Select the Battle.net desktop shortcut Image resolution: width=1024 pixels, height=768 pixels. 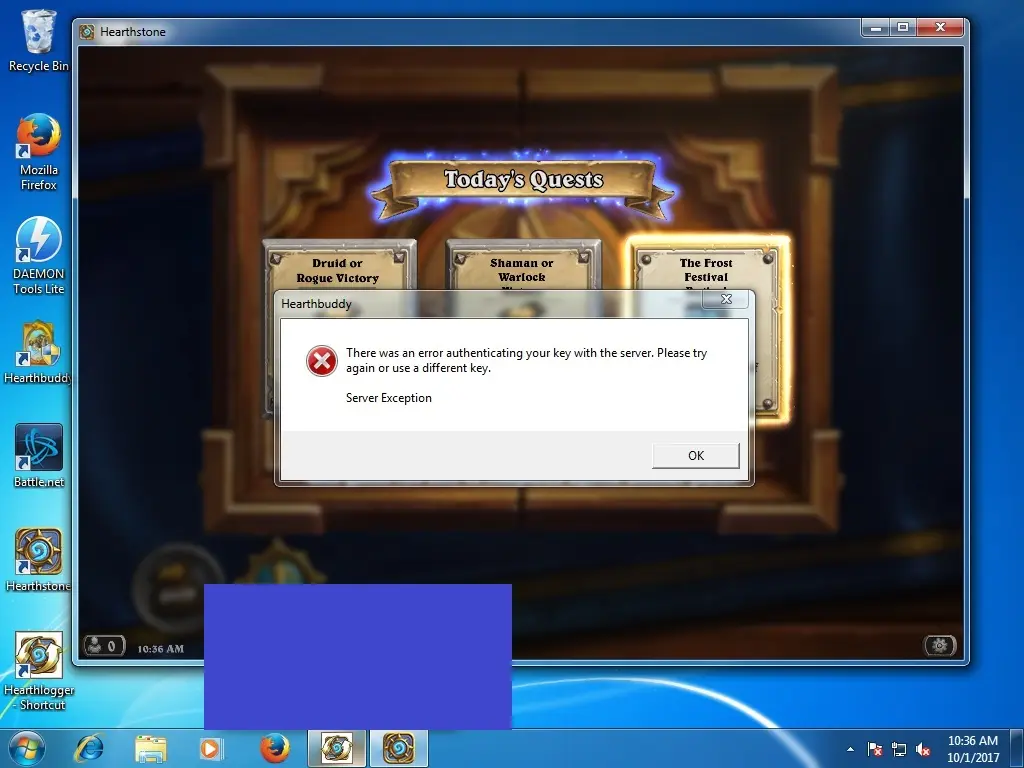pyautogui.click(x=39, y=456)
